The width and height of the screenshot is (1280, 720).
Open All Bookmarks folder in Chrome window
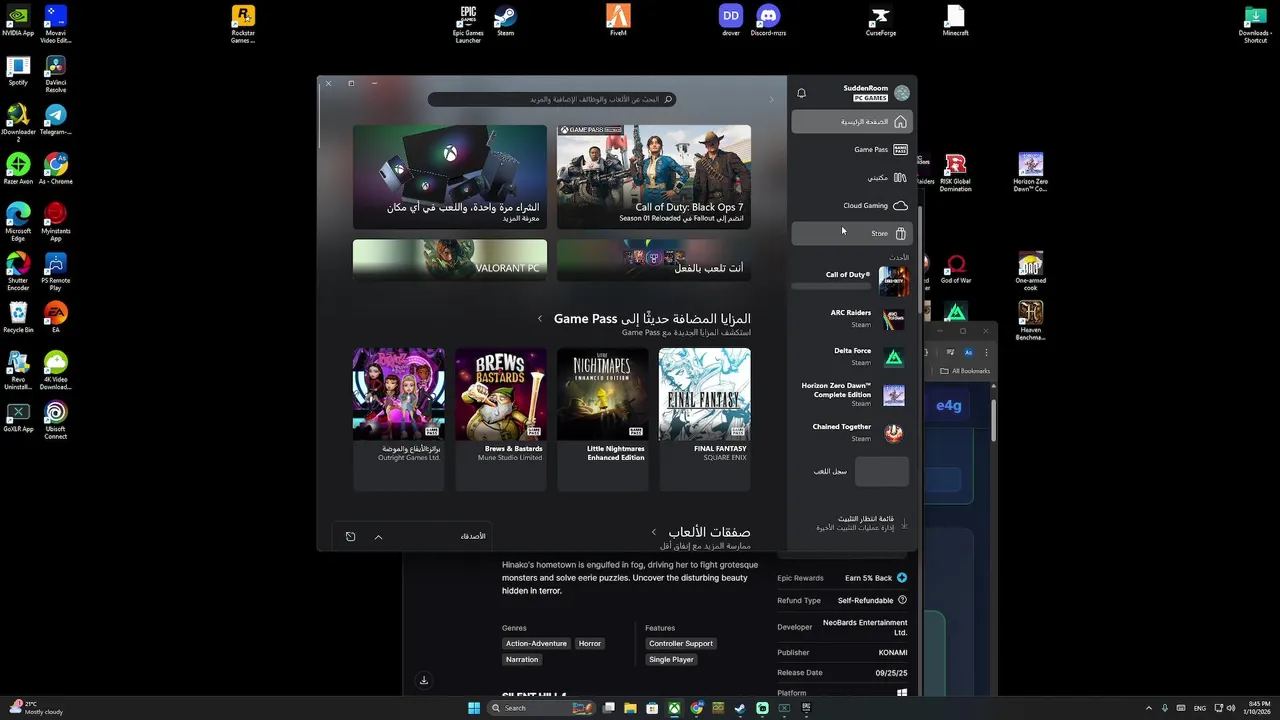coord(965,371)
